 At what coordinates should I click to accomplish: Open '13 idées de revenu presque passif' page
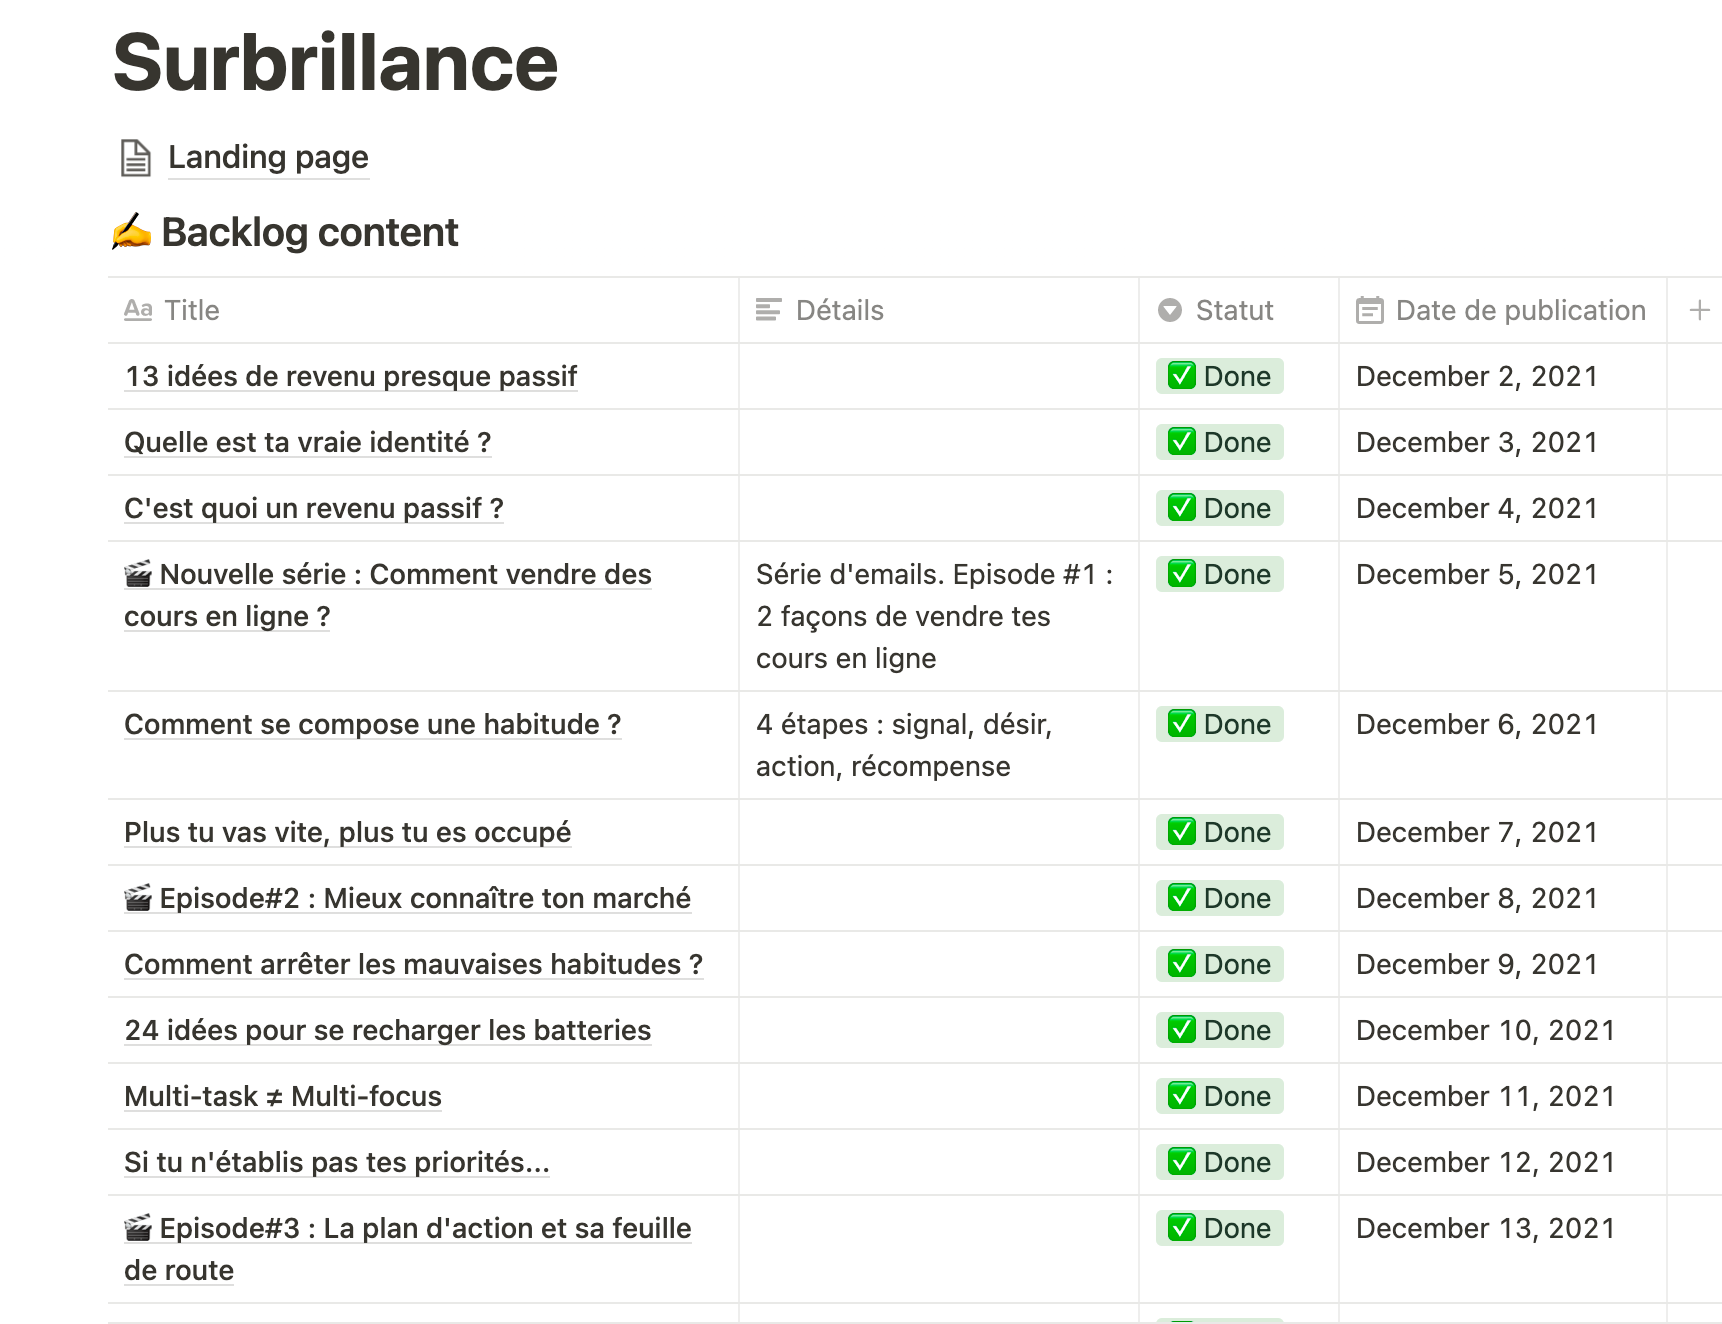pyautogui.click(x=350, y=376)
